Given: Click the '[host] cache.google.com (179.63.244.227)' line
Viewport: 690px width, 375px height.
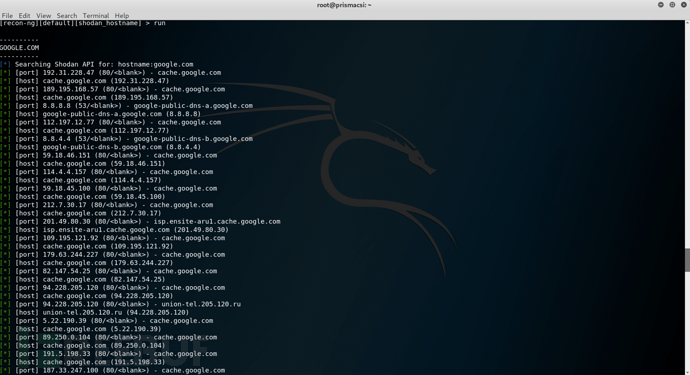Looking at the screenshot, I should (x=87, y=263).
